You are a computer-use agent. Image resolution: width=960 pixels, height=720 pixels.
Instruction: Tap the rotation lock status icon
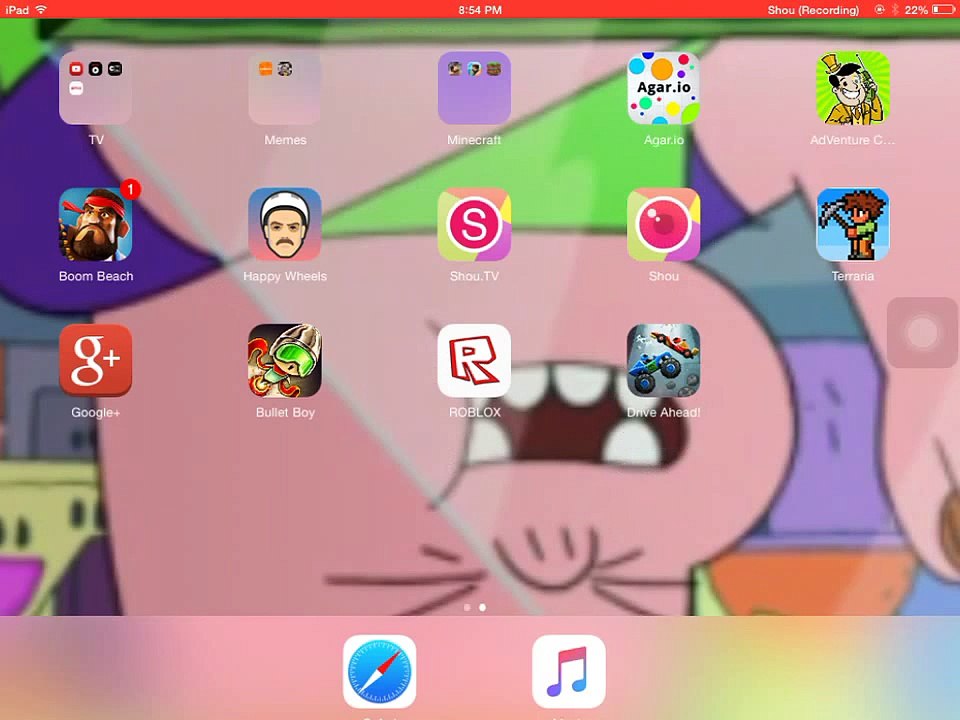(x=879, y=10)
